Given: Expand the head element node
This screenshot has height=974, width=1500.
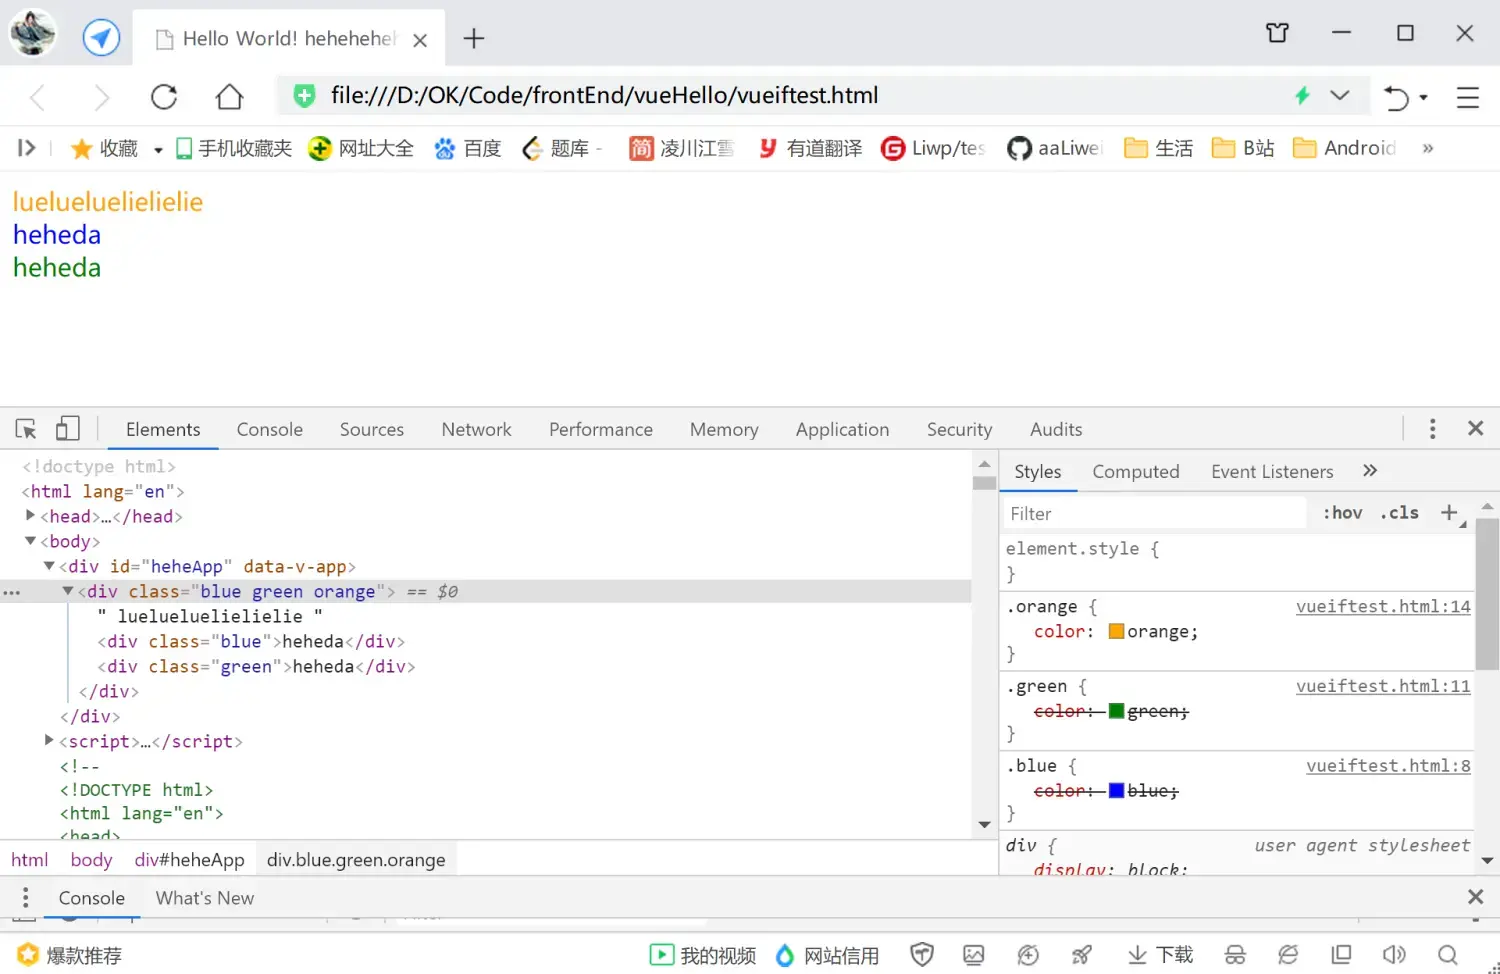Looking at the screenshot, I should (30, 516).
